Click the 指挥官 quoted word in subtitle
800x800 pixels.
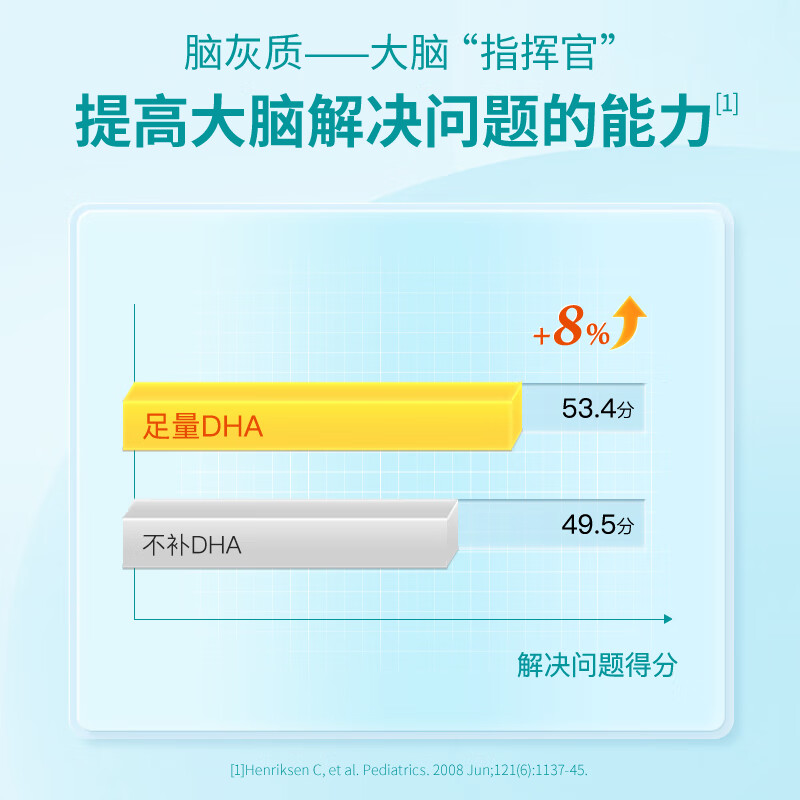(535, 50)
